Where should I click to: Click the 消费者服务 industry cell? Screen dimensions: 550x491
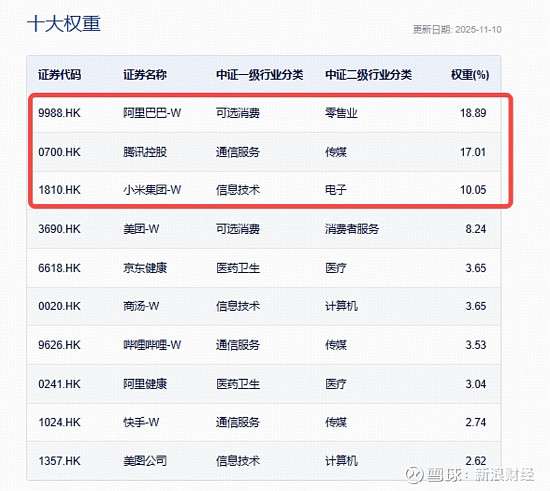pyautogui.click(x=352, y=229)
